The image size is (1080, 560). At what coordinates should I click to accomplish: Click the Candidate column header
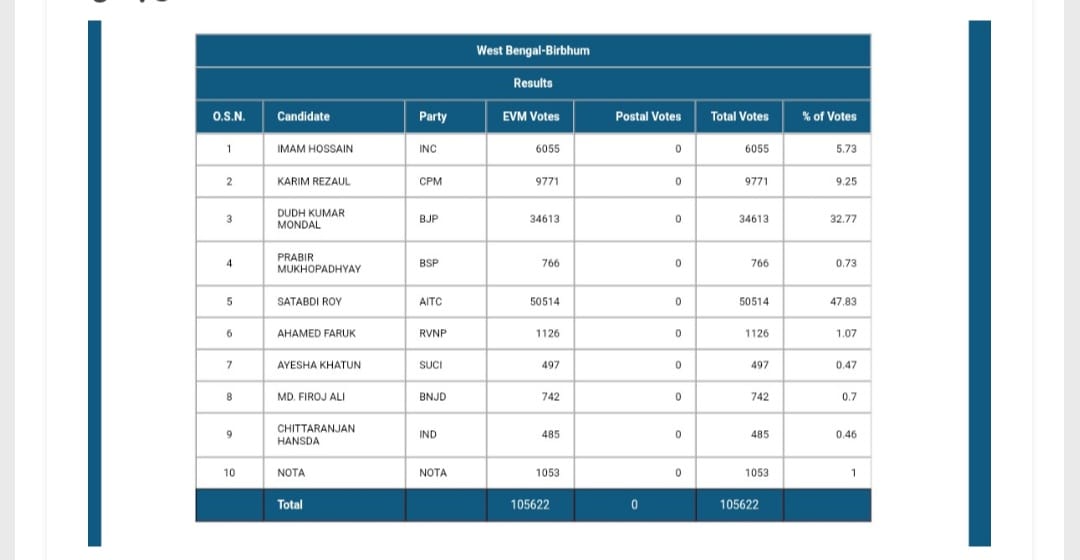pos(334,116)
